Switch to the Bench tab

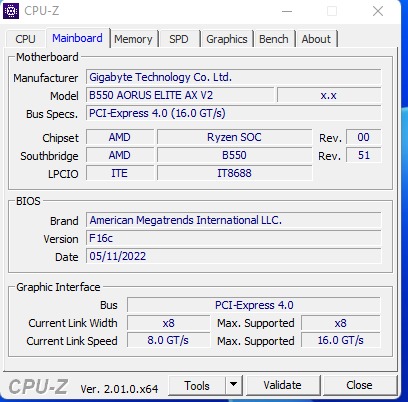[274, 39]
